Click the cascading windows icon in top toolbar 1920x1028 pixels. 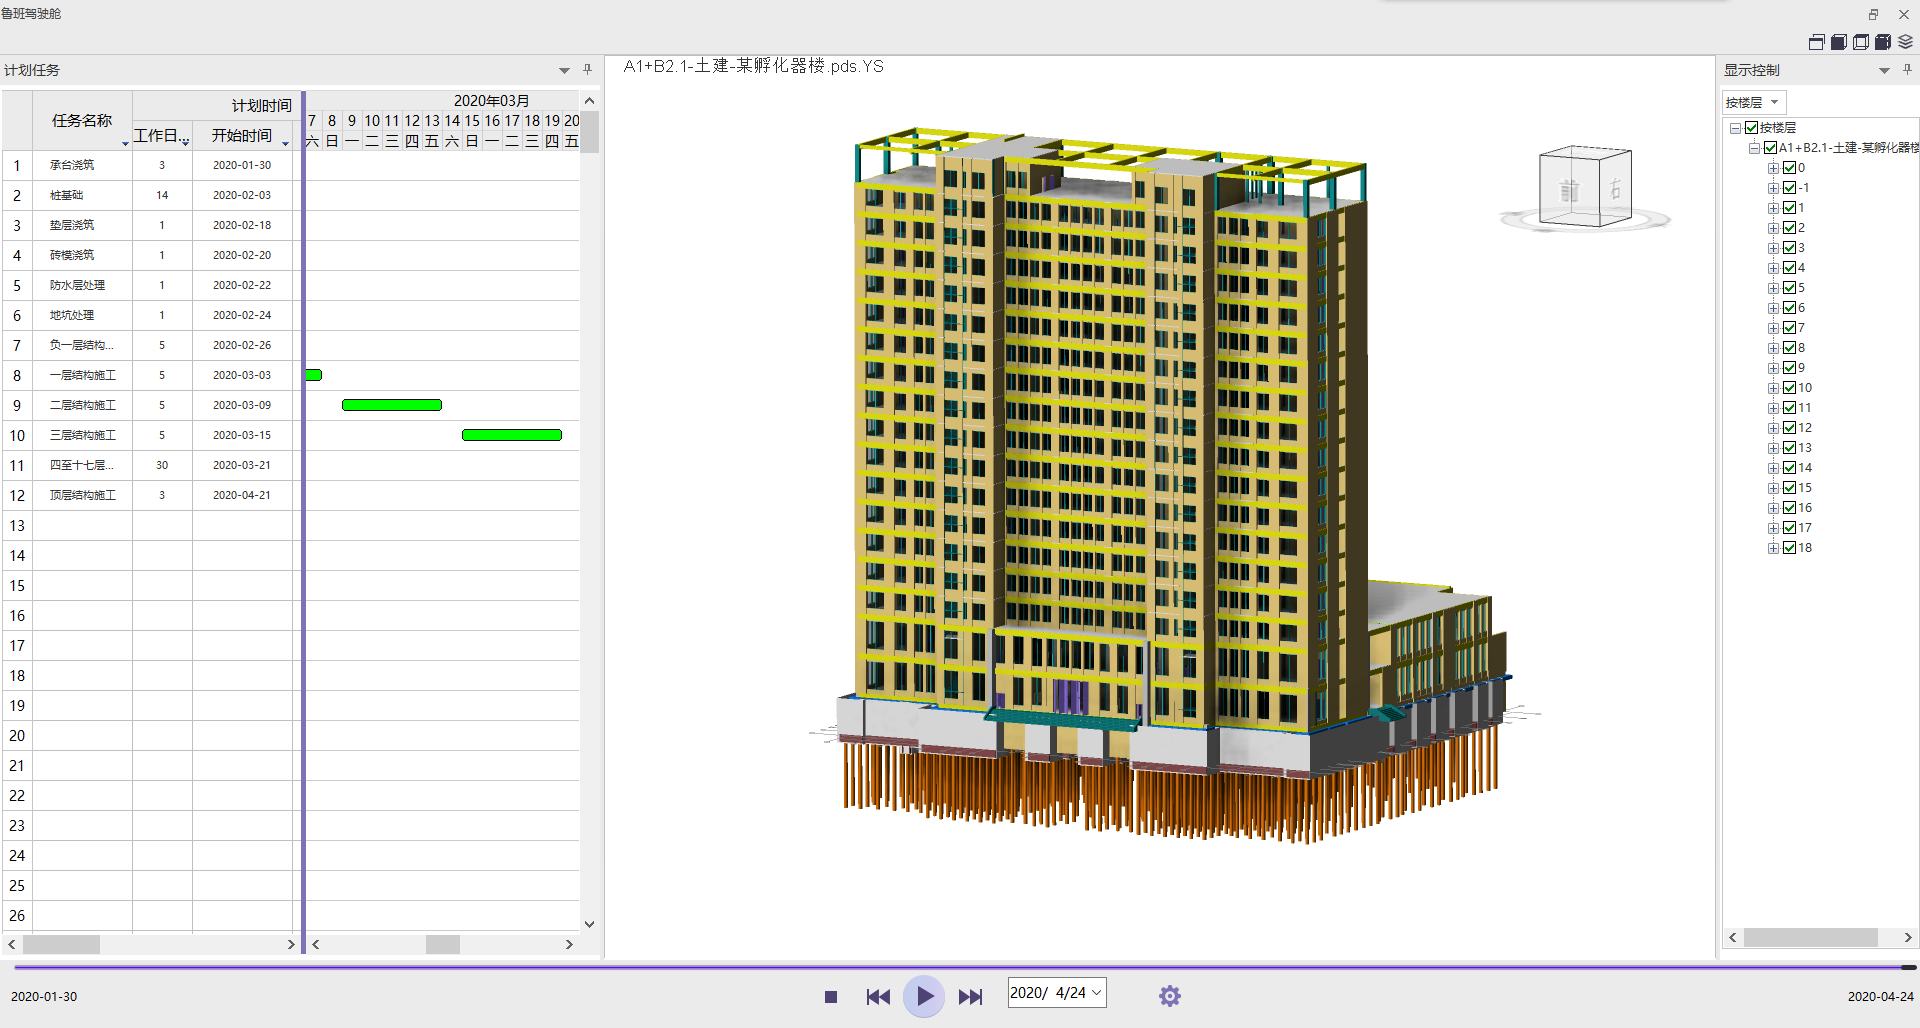point(1817,42)
